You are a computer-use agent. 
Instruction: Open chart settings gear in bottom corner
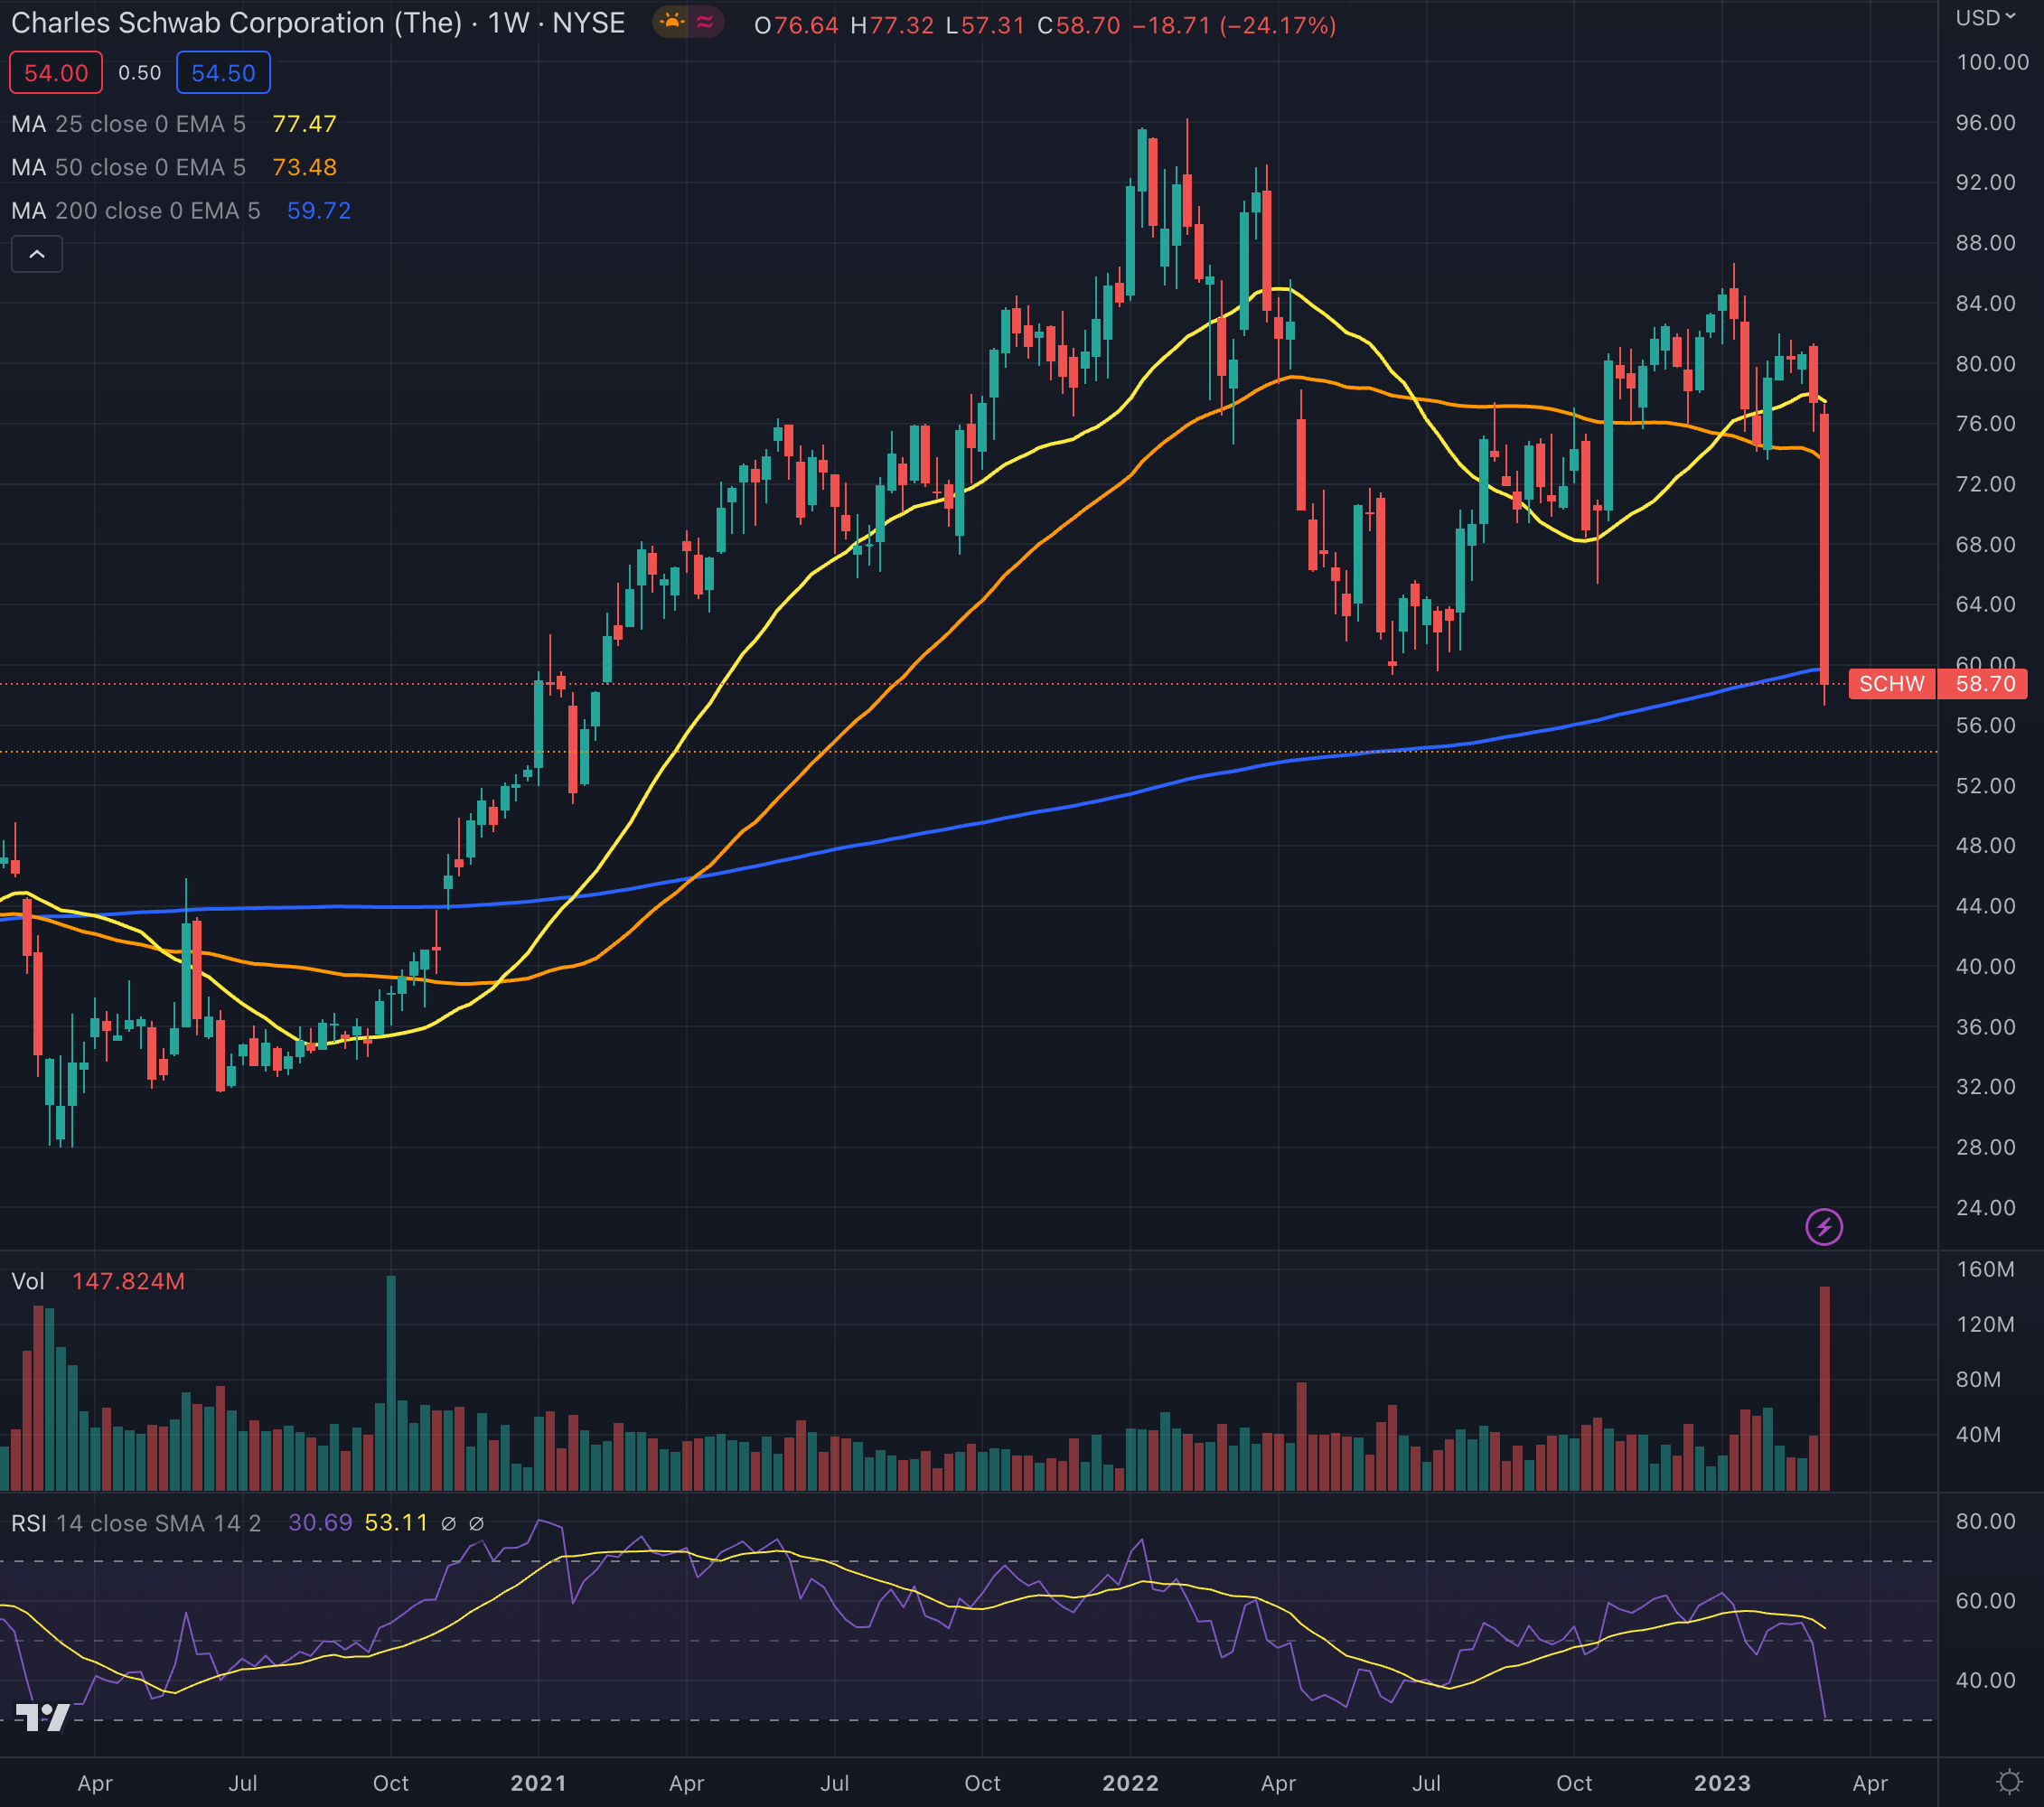click(2008, 1782)
